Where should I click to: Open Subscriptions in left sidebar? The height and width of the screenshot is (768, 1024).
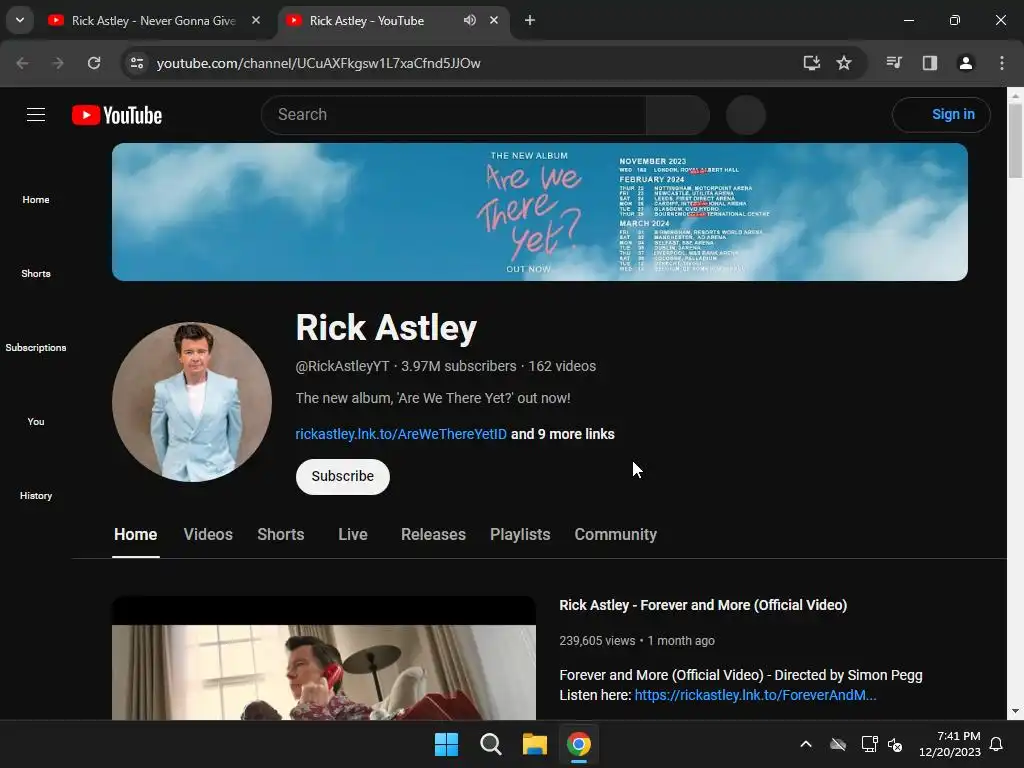pyautogui.click(x=36, y=347)
